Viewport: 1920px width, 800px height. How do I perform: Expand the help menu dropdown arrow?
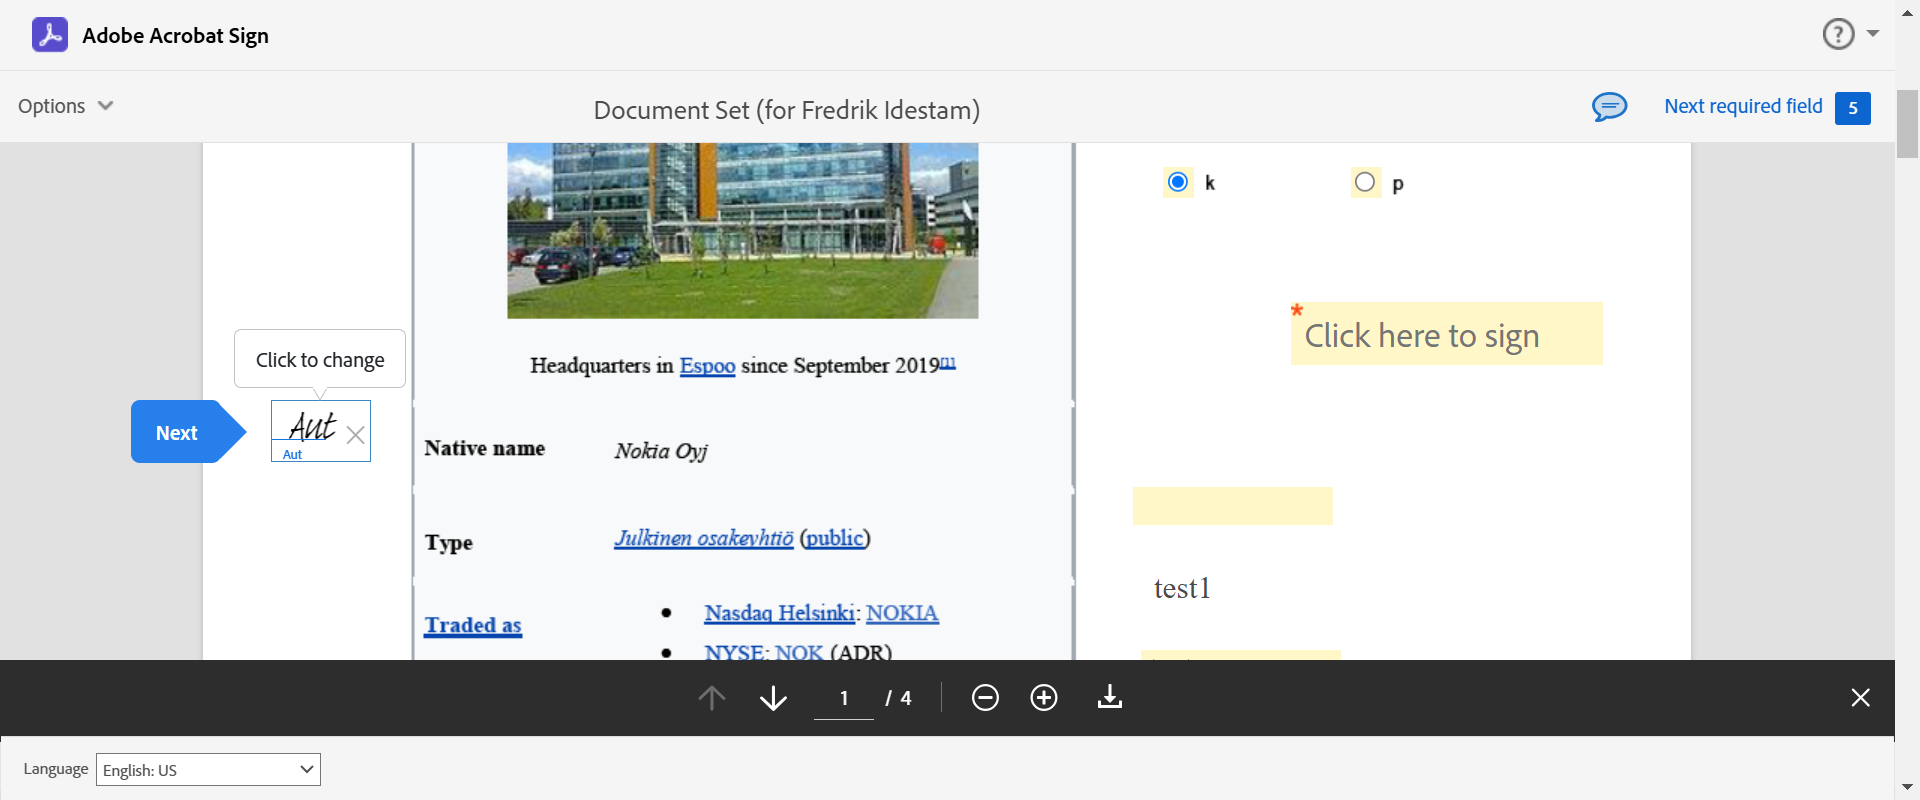point(1873,34)
